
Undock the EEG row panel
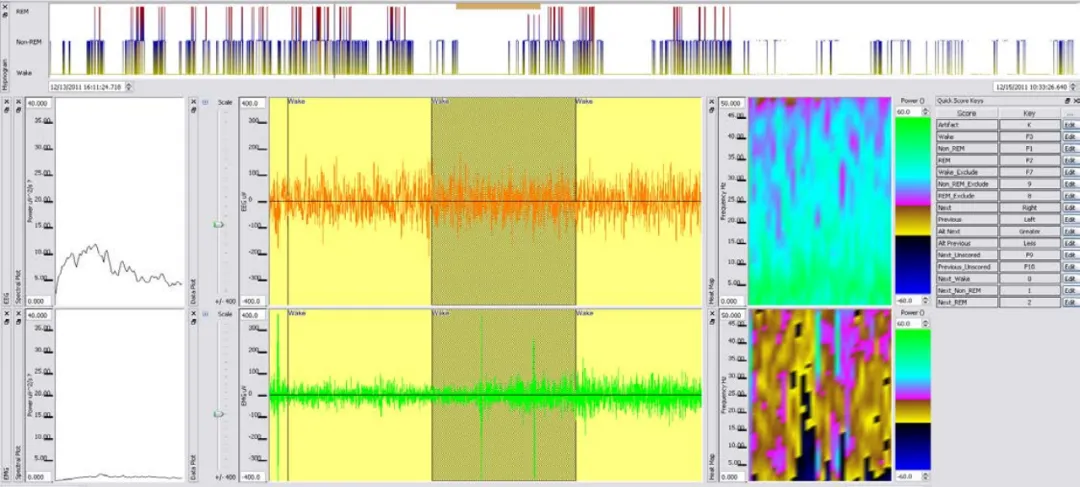tap(6, 110)
